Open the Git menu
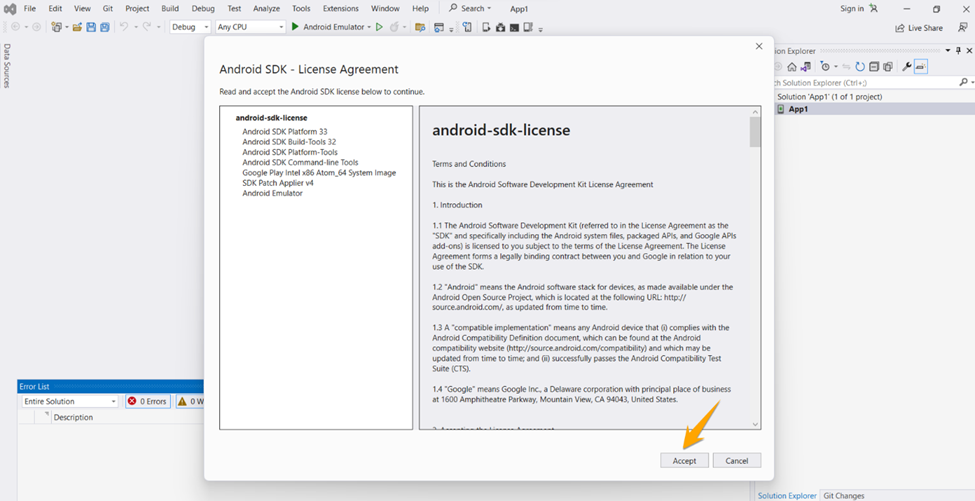Screen dimensions: 975x501 point(108,9)
